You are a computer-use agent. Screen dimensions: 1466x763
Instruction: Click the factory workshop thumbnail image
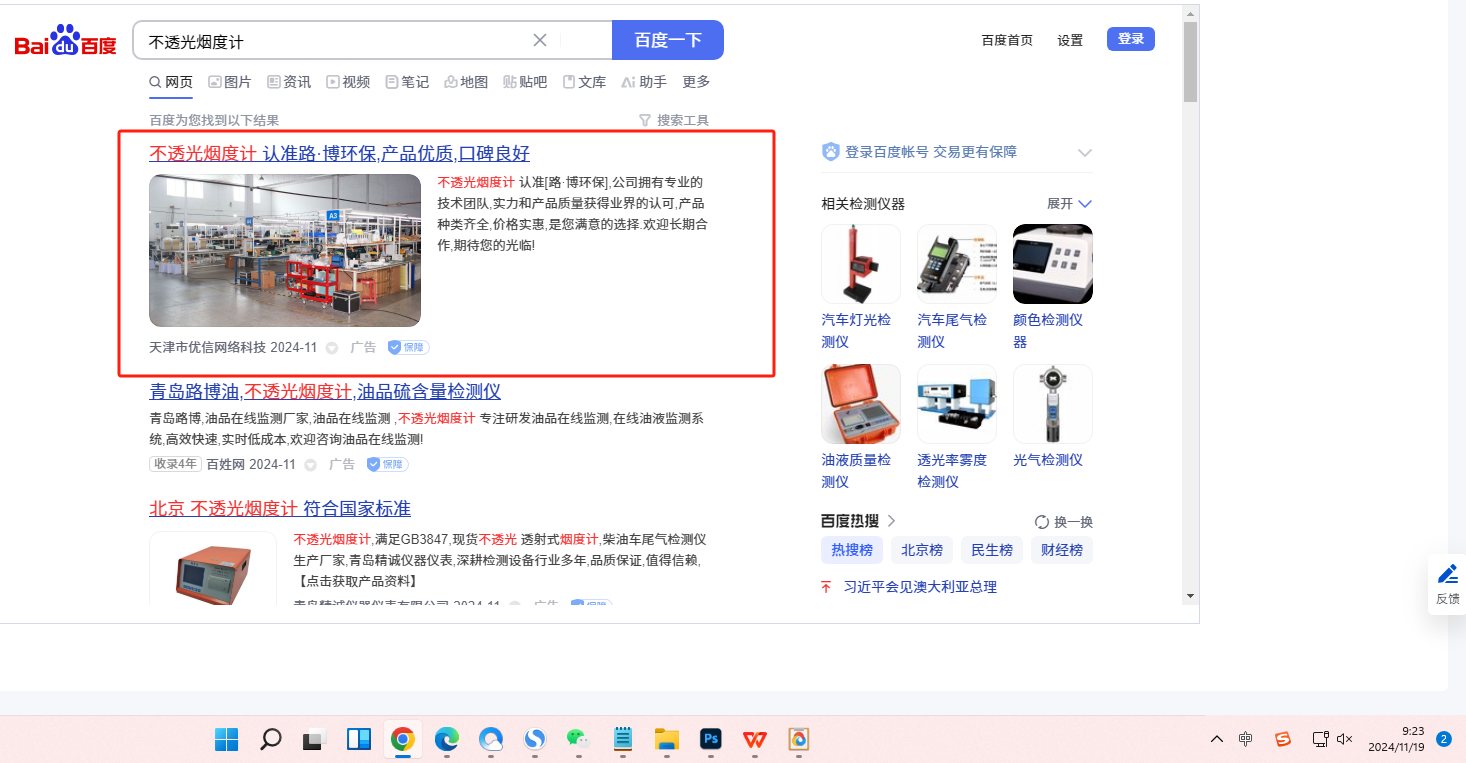click(x=285, y=250)
